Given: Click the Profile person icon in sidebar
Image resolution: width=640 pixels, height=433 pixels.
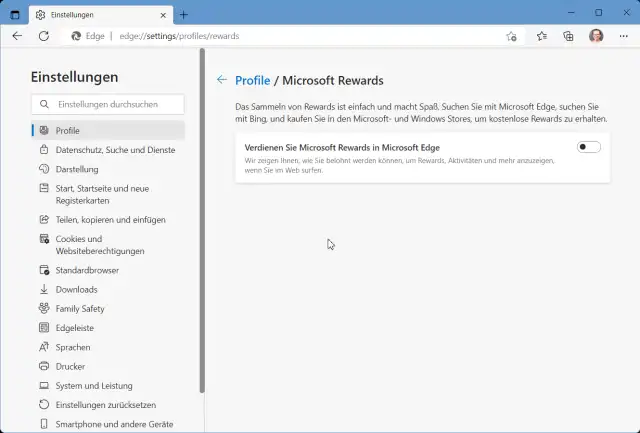Looking at the screenshot, I should [44, 131].
